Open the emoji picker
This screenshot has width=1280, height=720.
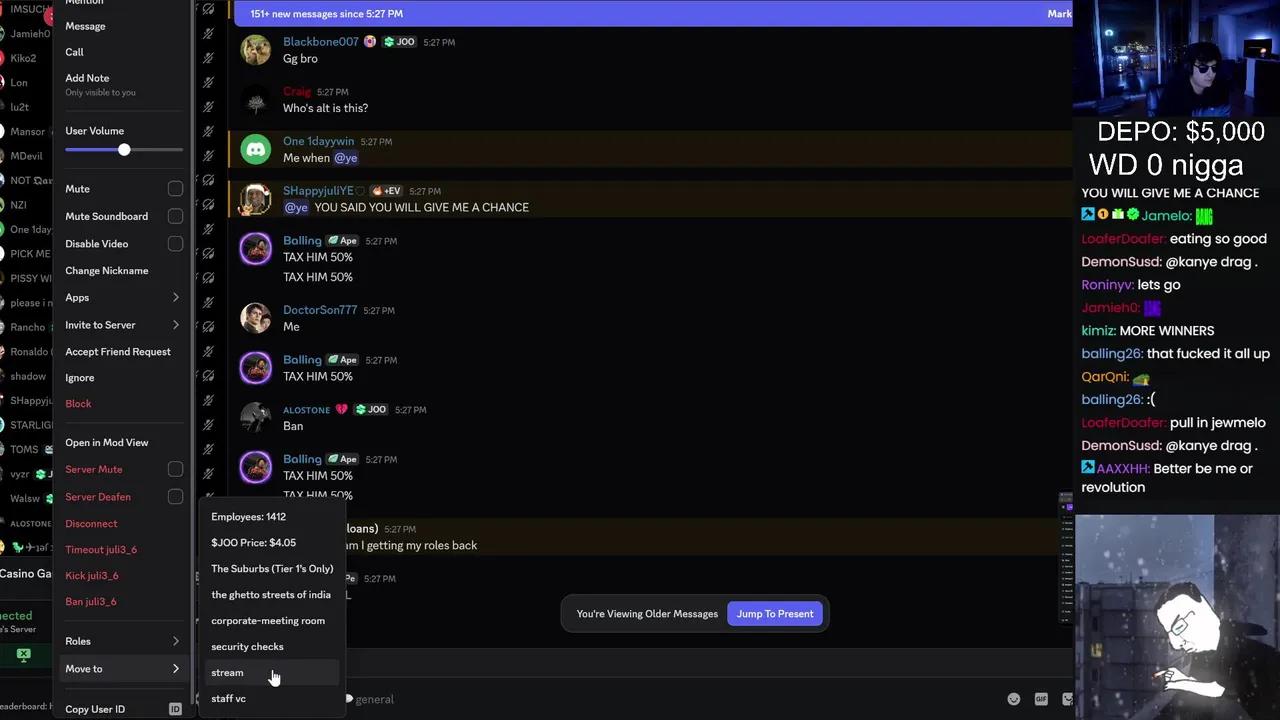coord(1014,700)
